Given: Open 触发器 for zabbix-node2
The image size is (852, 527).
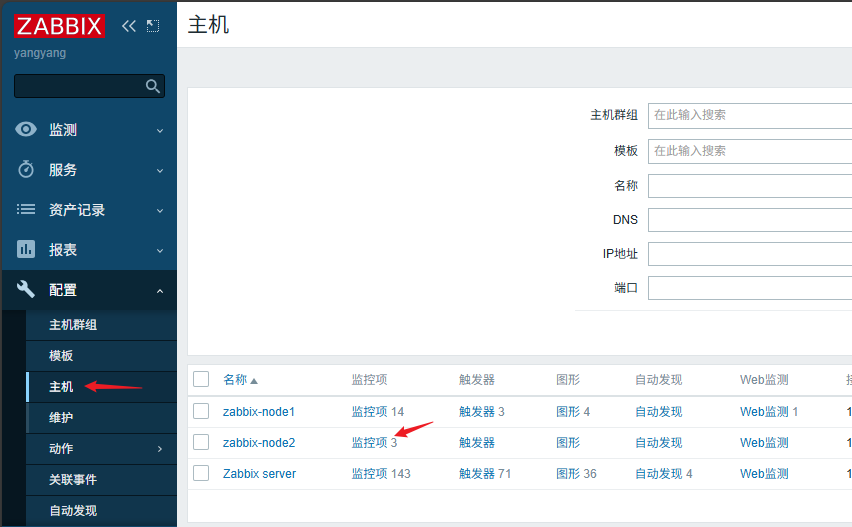Looking at the screenshot, I should [477, 443].
